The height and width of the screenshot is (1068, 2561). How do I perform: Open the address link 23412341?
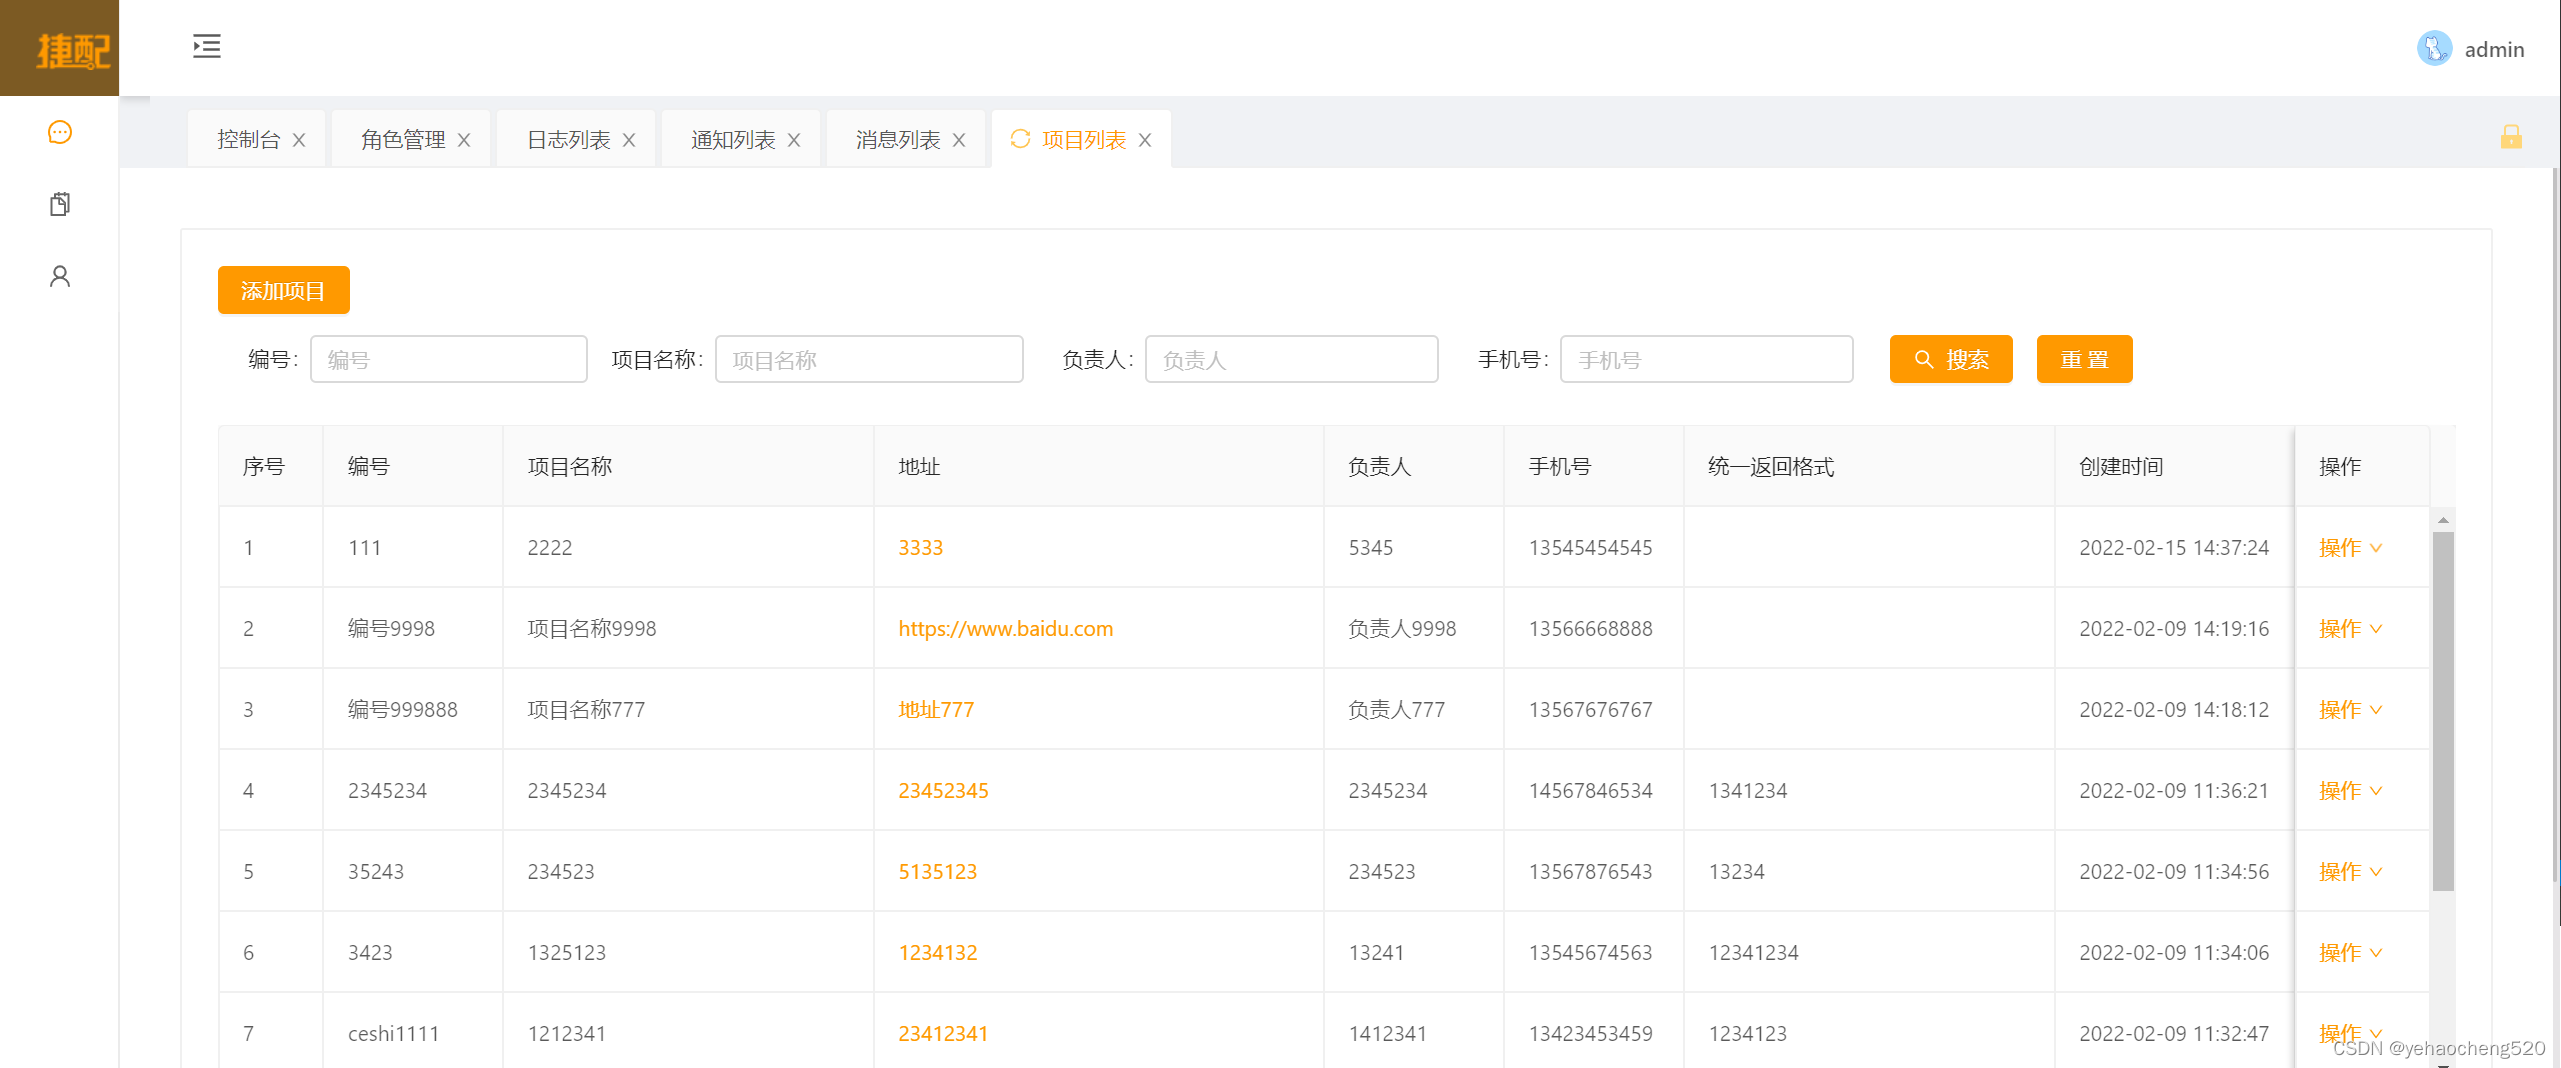(943, 1033)
